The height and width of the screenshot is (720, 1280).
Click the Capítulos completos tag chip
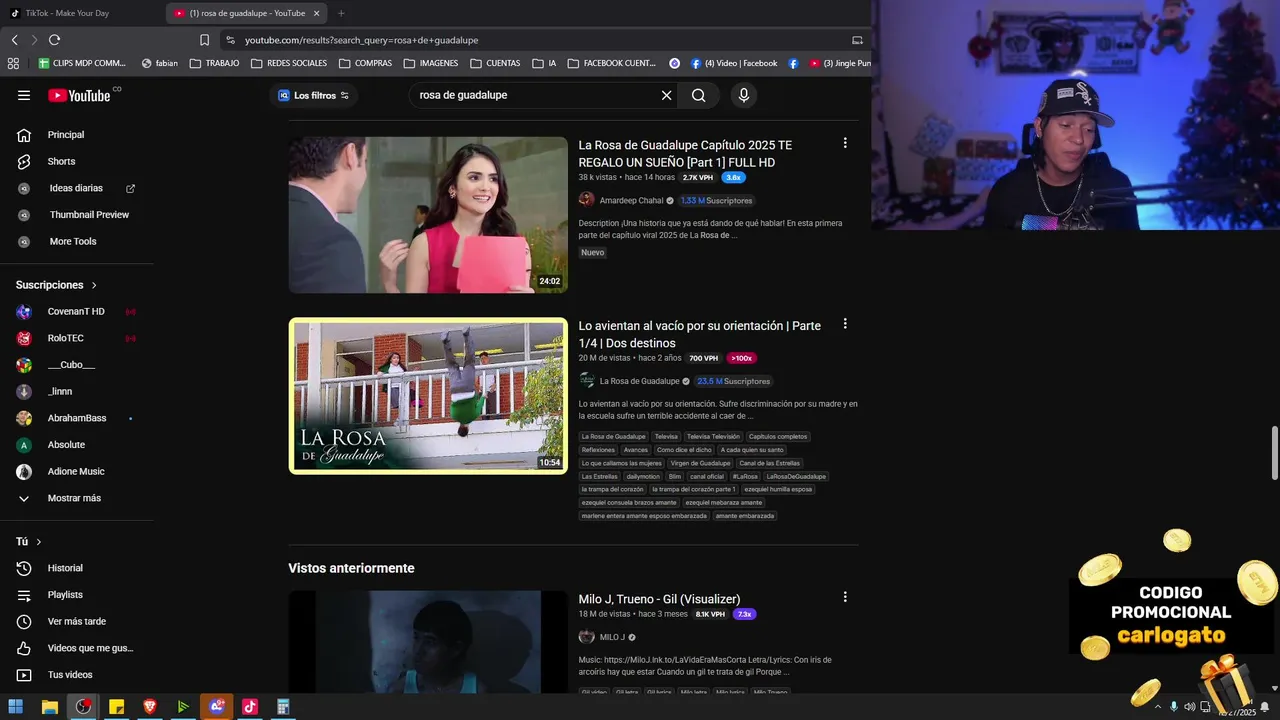[x=777, y=436]
